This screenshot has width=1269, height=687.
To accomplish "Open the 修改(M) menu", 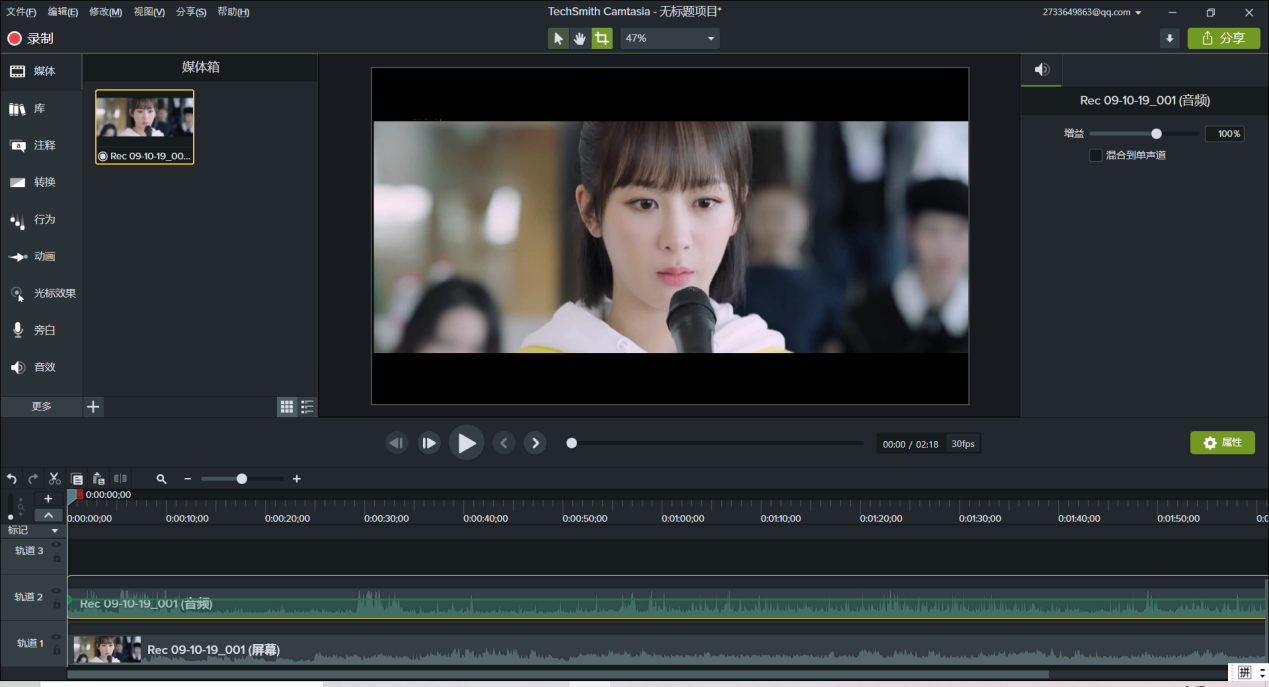I will coord(105,12).
